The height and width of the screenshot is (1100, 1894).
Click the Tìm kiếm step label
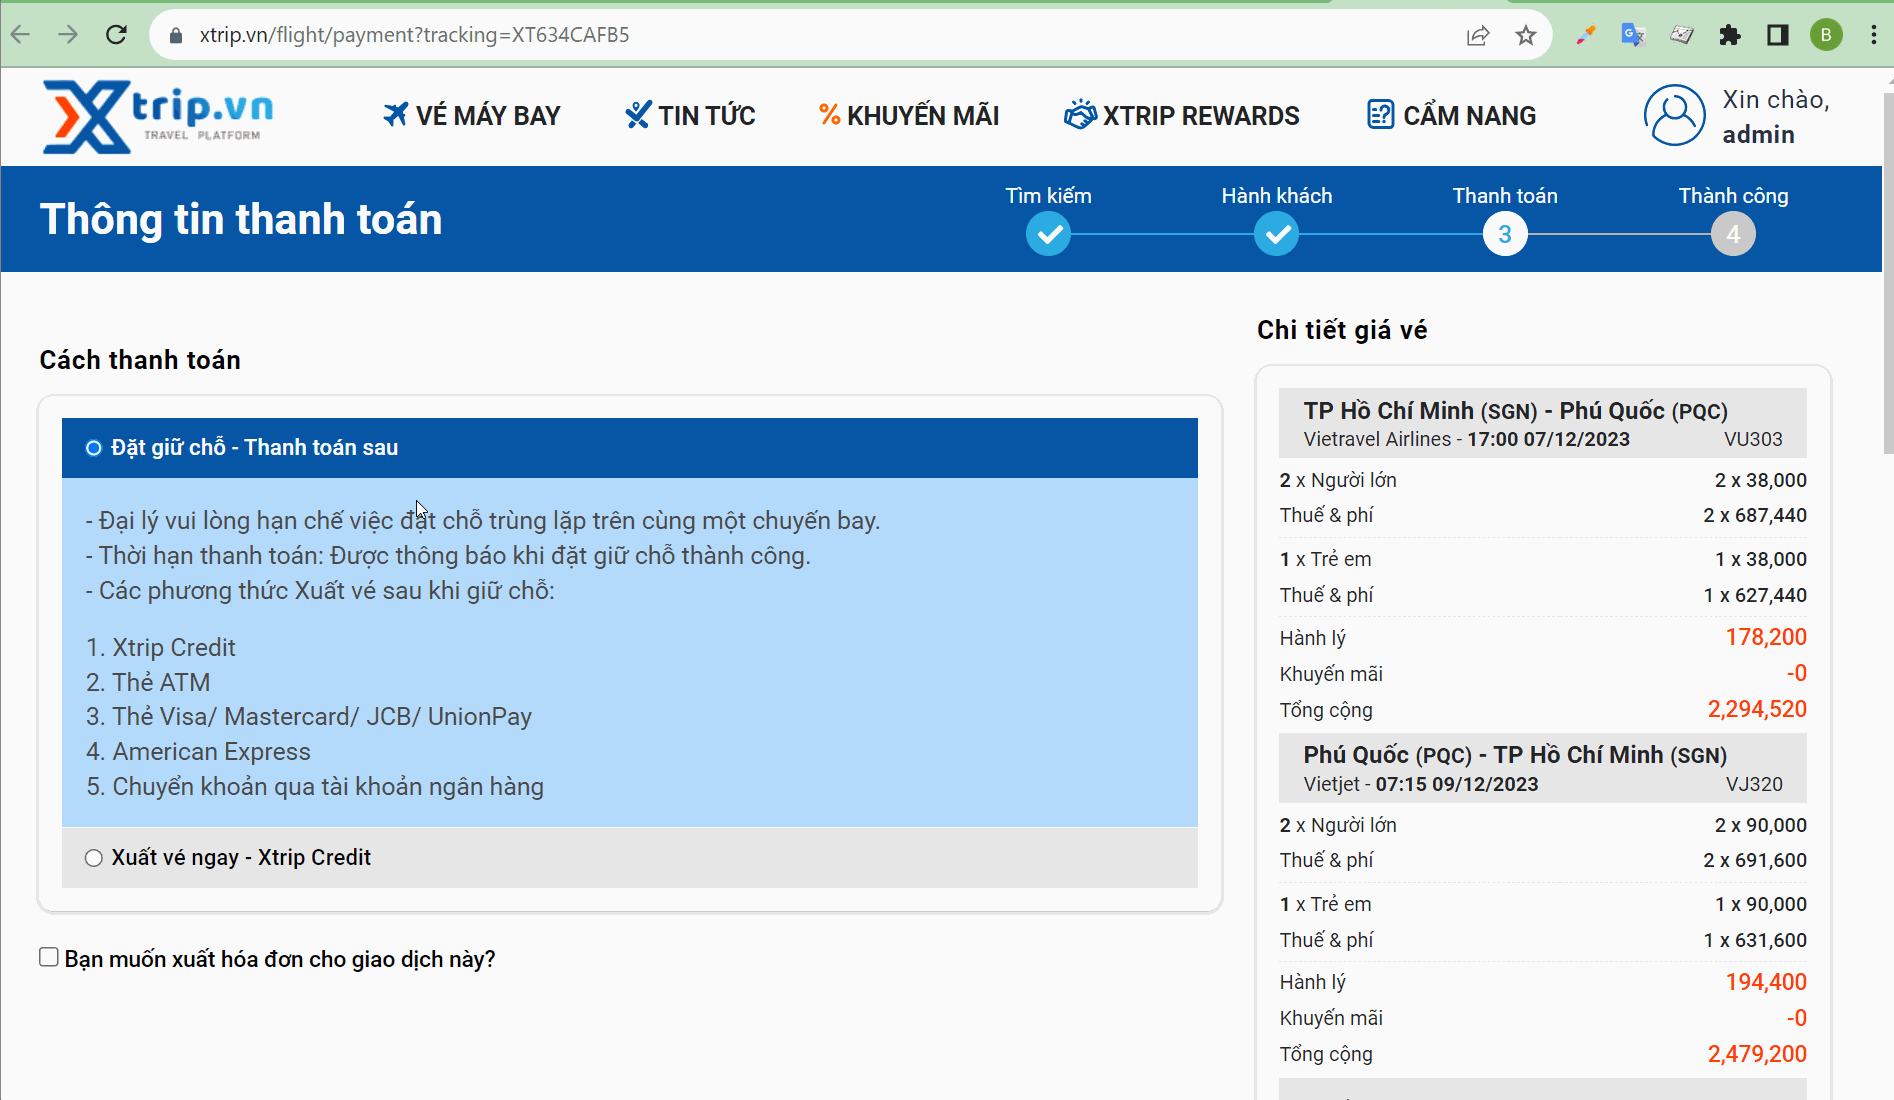1048,196
